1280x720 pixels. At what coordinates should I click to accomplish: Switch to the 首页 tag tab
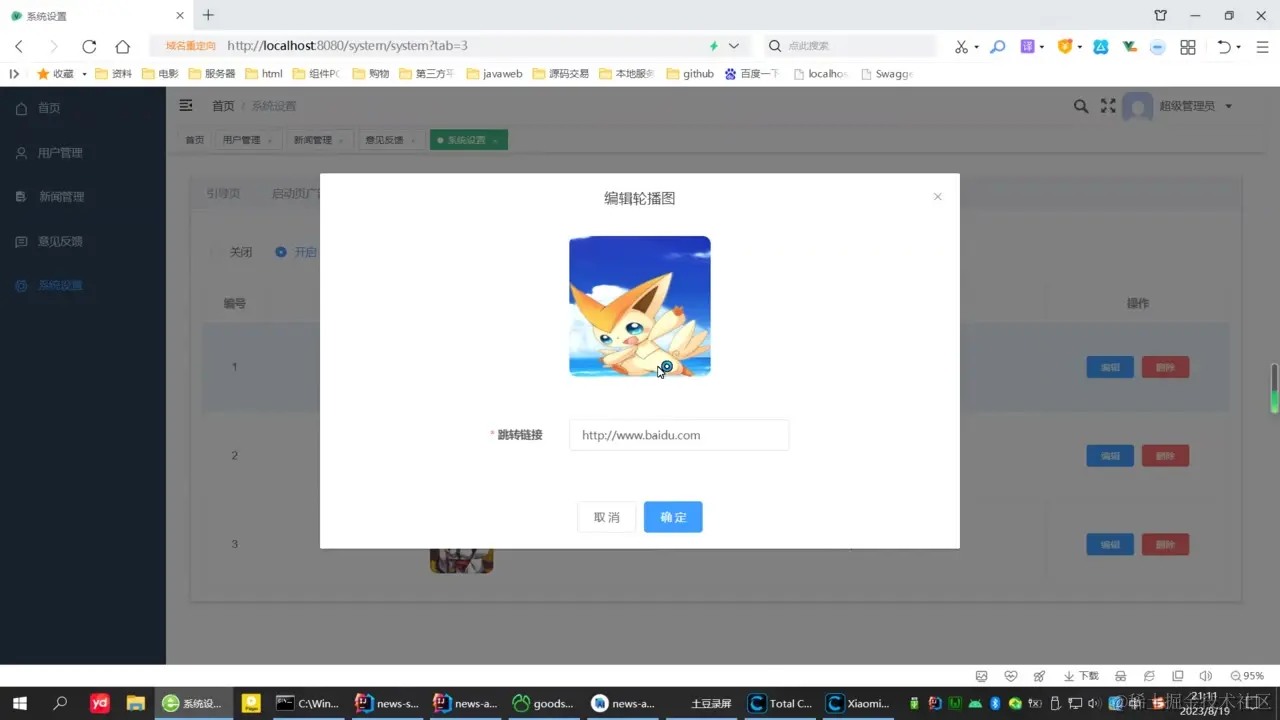click(x=194, y=140)
